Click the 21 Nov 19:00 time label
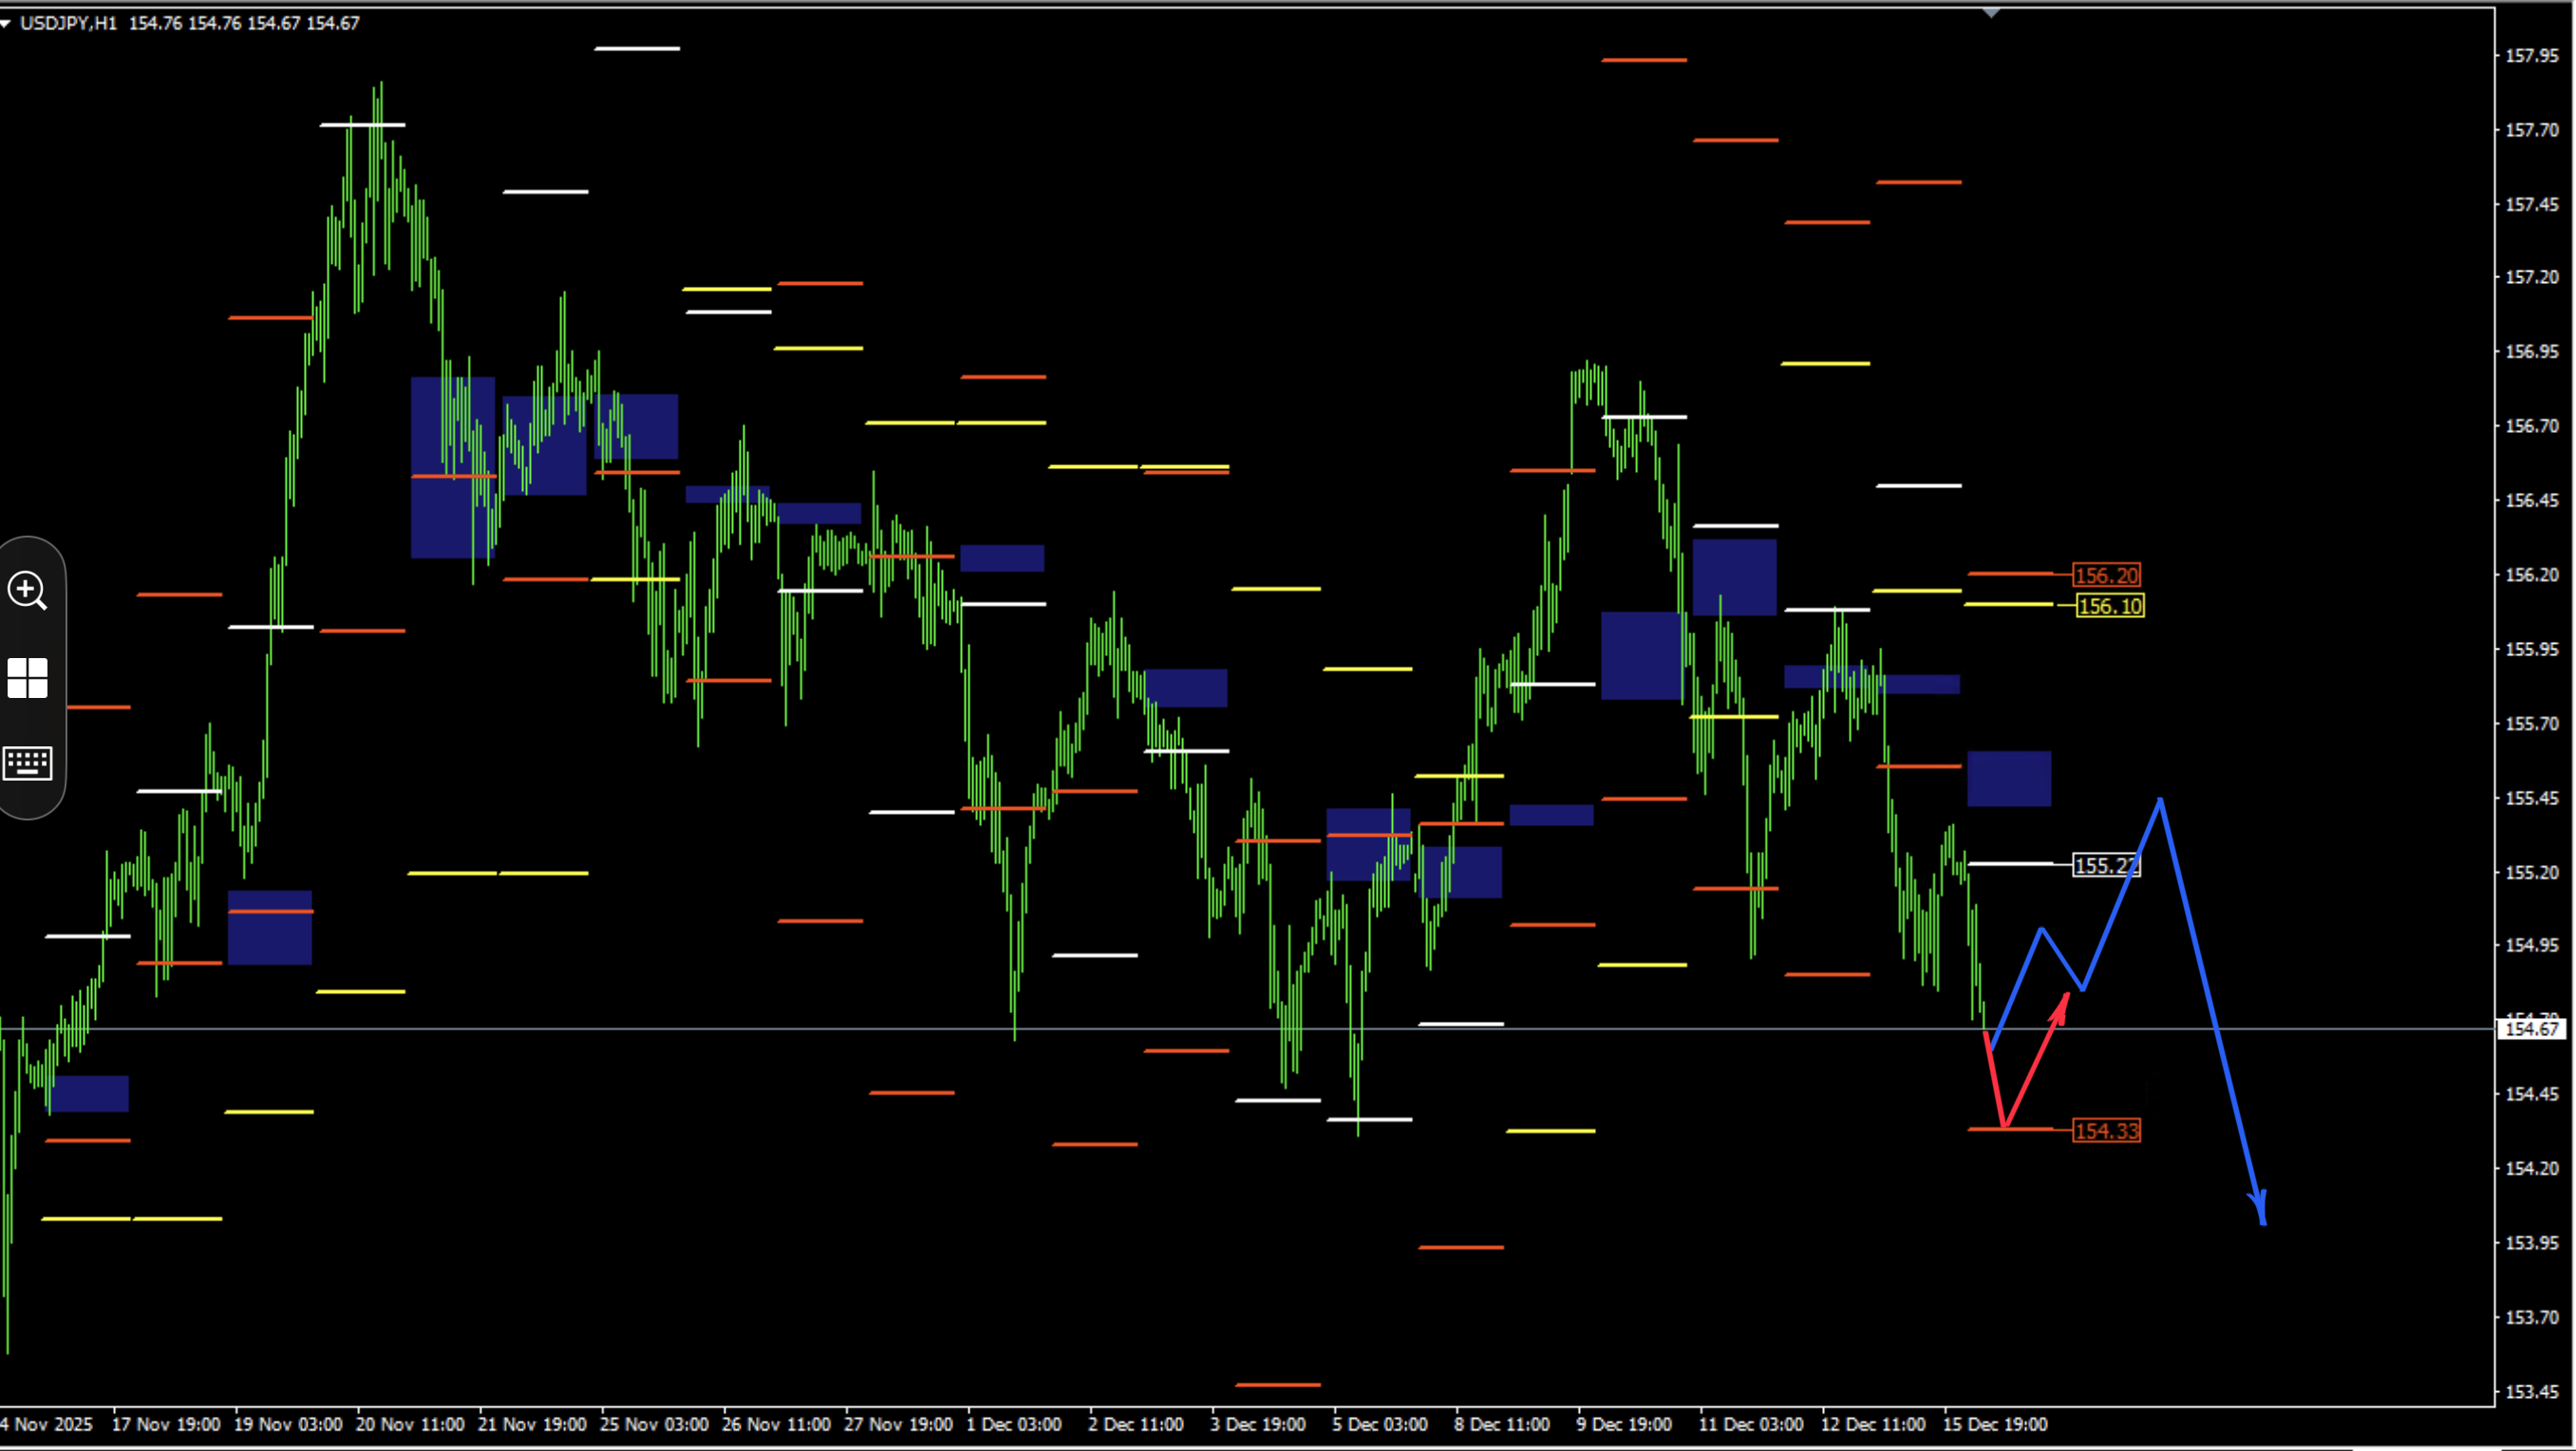Viewport: 2576px width, 1451px height. click(x=532, y=1424)
